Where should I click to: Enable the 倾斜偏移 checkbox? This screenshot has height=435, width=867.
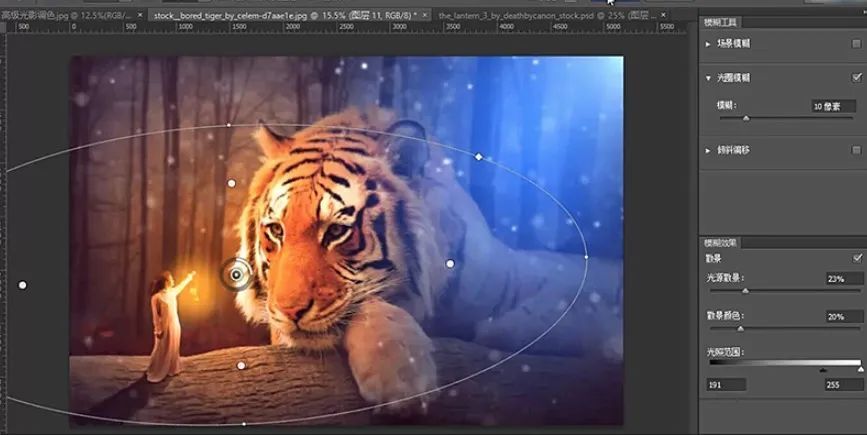point(856,150)
